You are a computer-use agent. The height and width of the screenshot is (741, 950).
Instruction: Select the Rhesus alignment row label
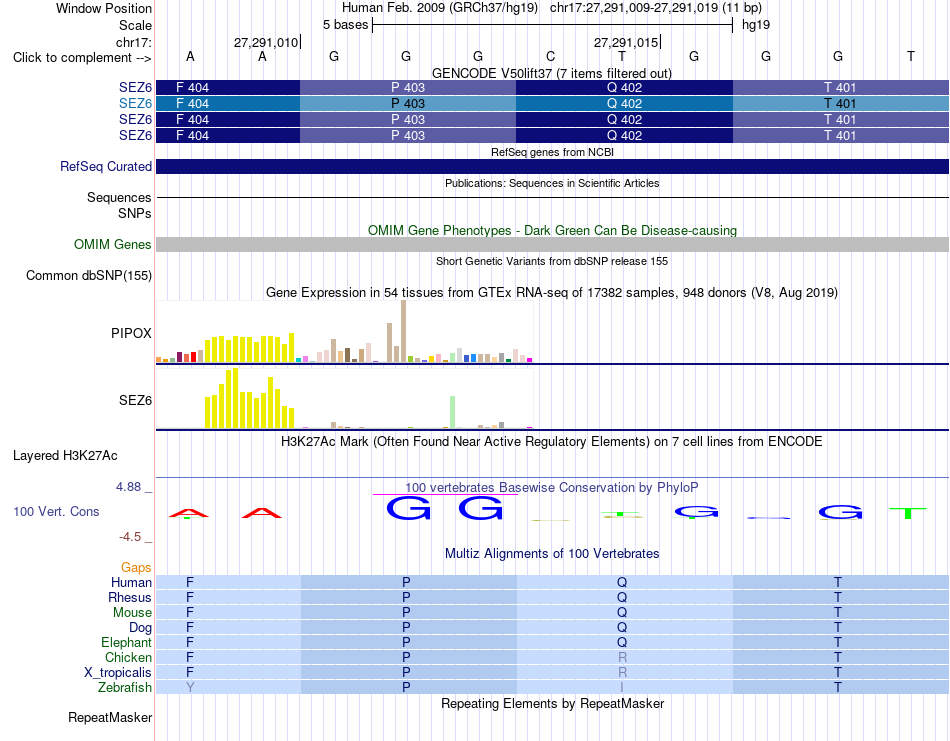click(x=130, y=597)
